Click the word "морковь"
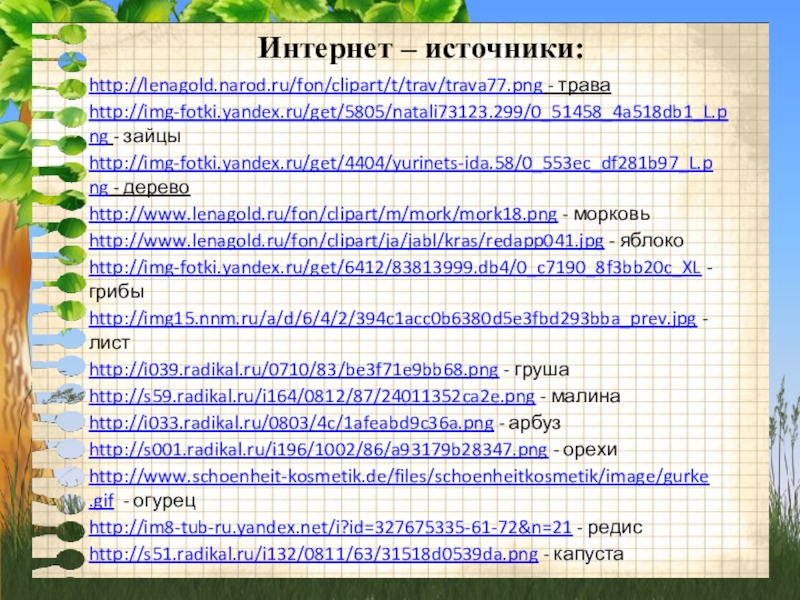The width and height of the screenshot is (800, 600). [612, 213]
